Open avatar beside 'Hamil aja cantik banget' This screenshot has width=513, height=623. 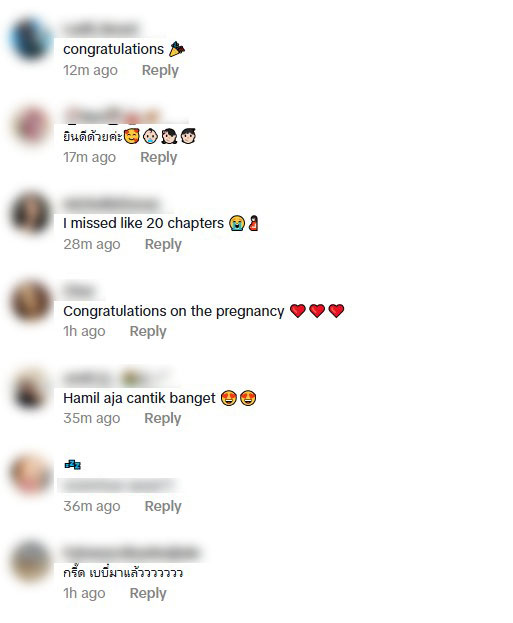[x=31, y=387]
